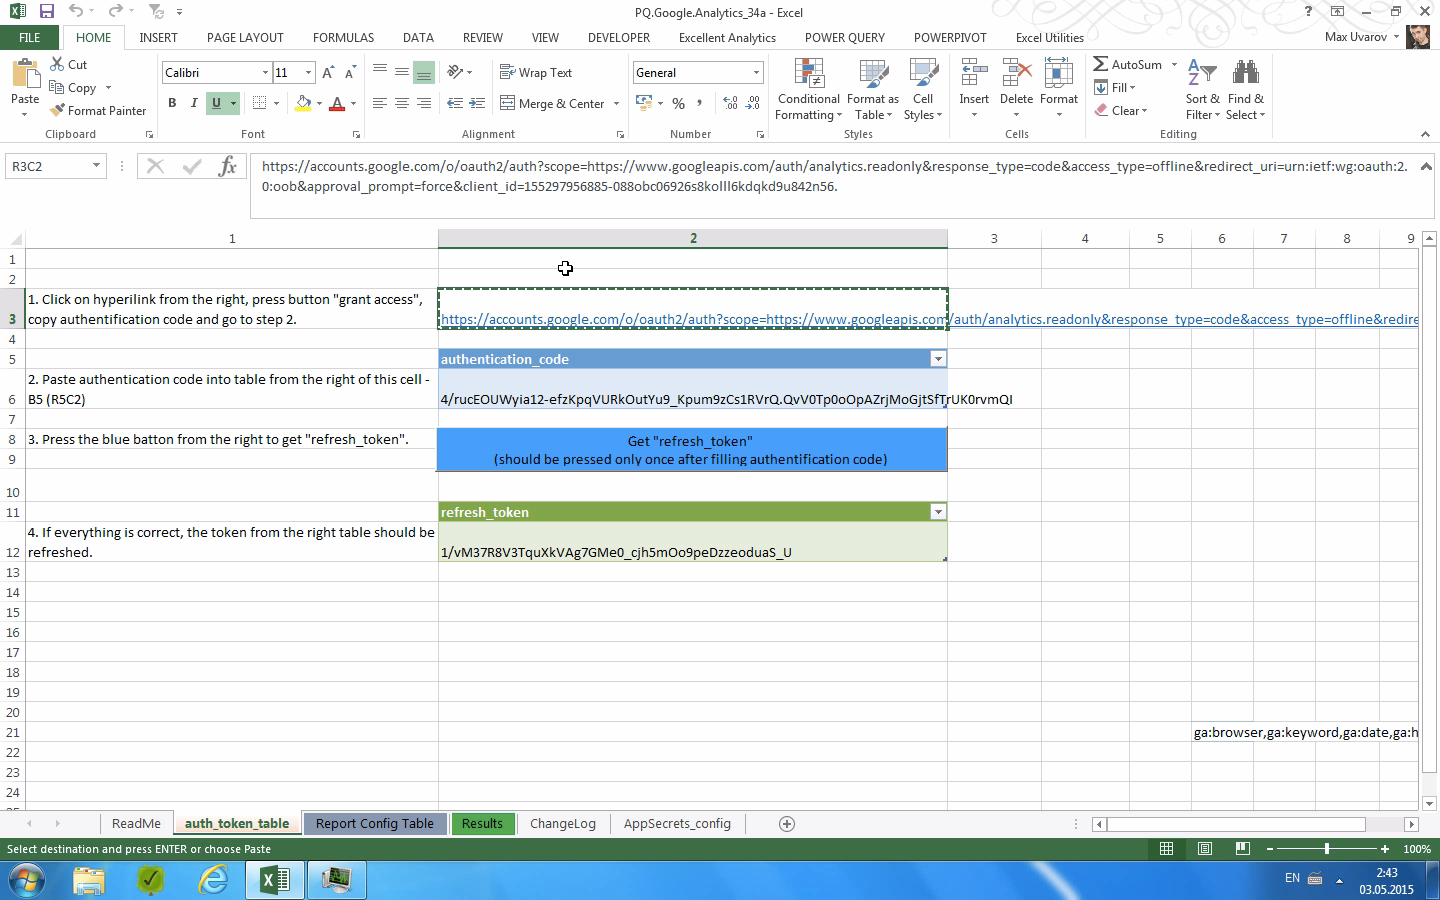Switch to the FORMULAS ribbon tab
Screen dimensions: 1440x900
343,38
